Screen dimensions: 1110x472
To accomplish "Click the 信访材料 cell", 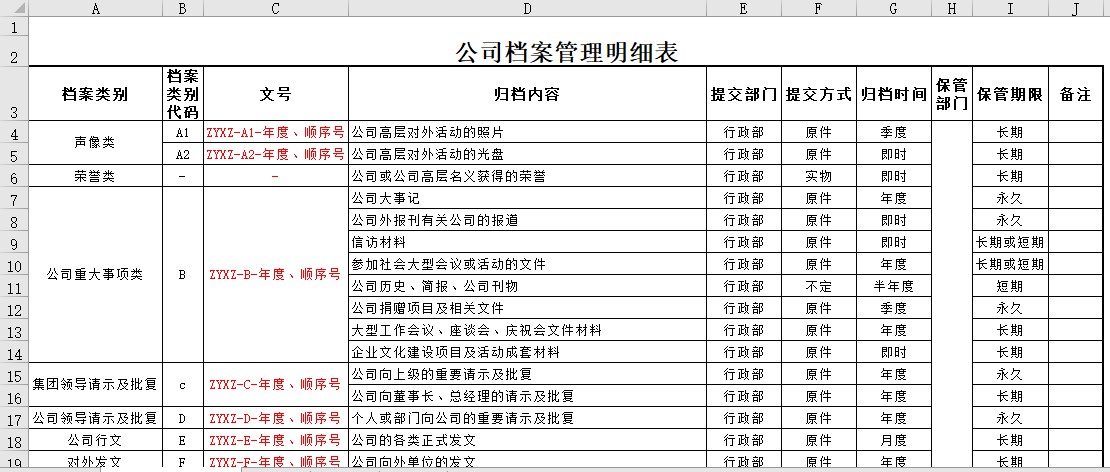I will pyautogui.click(x=527, y=243).
